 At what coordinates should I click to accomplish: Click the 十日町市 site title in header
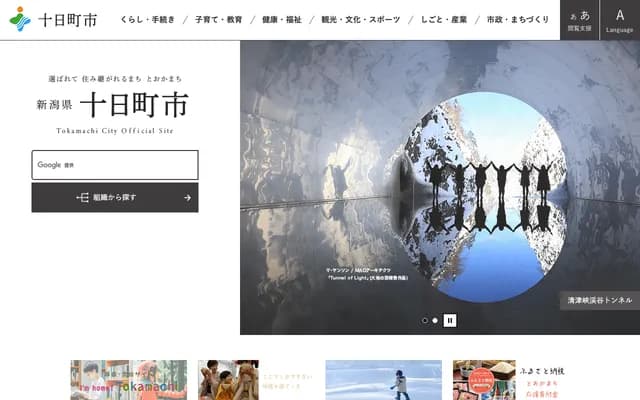tap(68, 20)
